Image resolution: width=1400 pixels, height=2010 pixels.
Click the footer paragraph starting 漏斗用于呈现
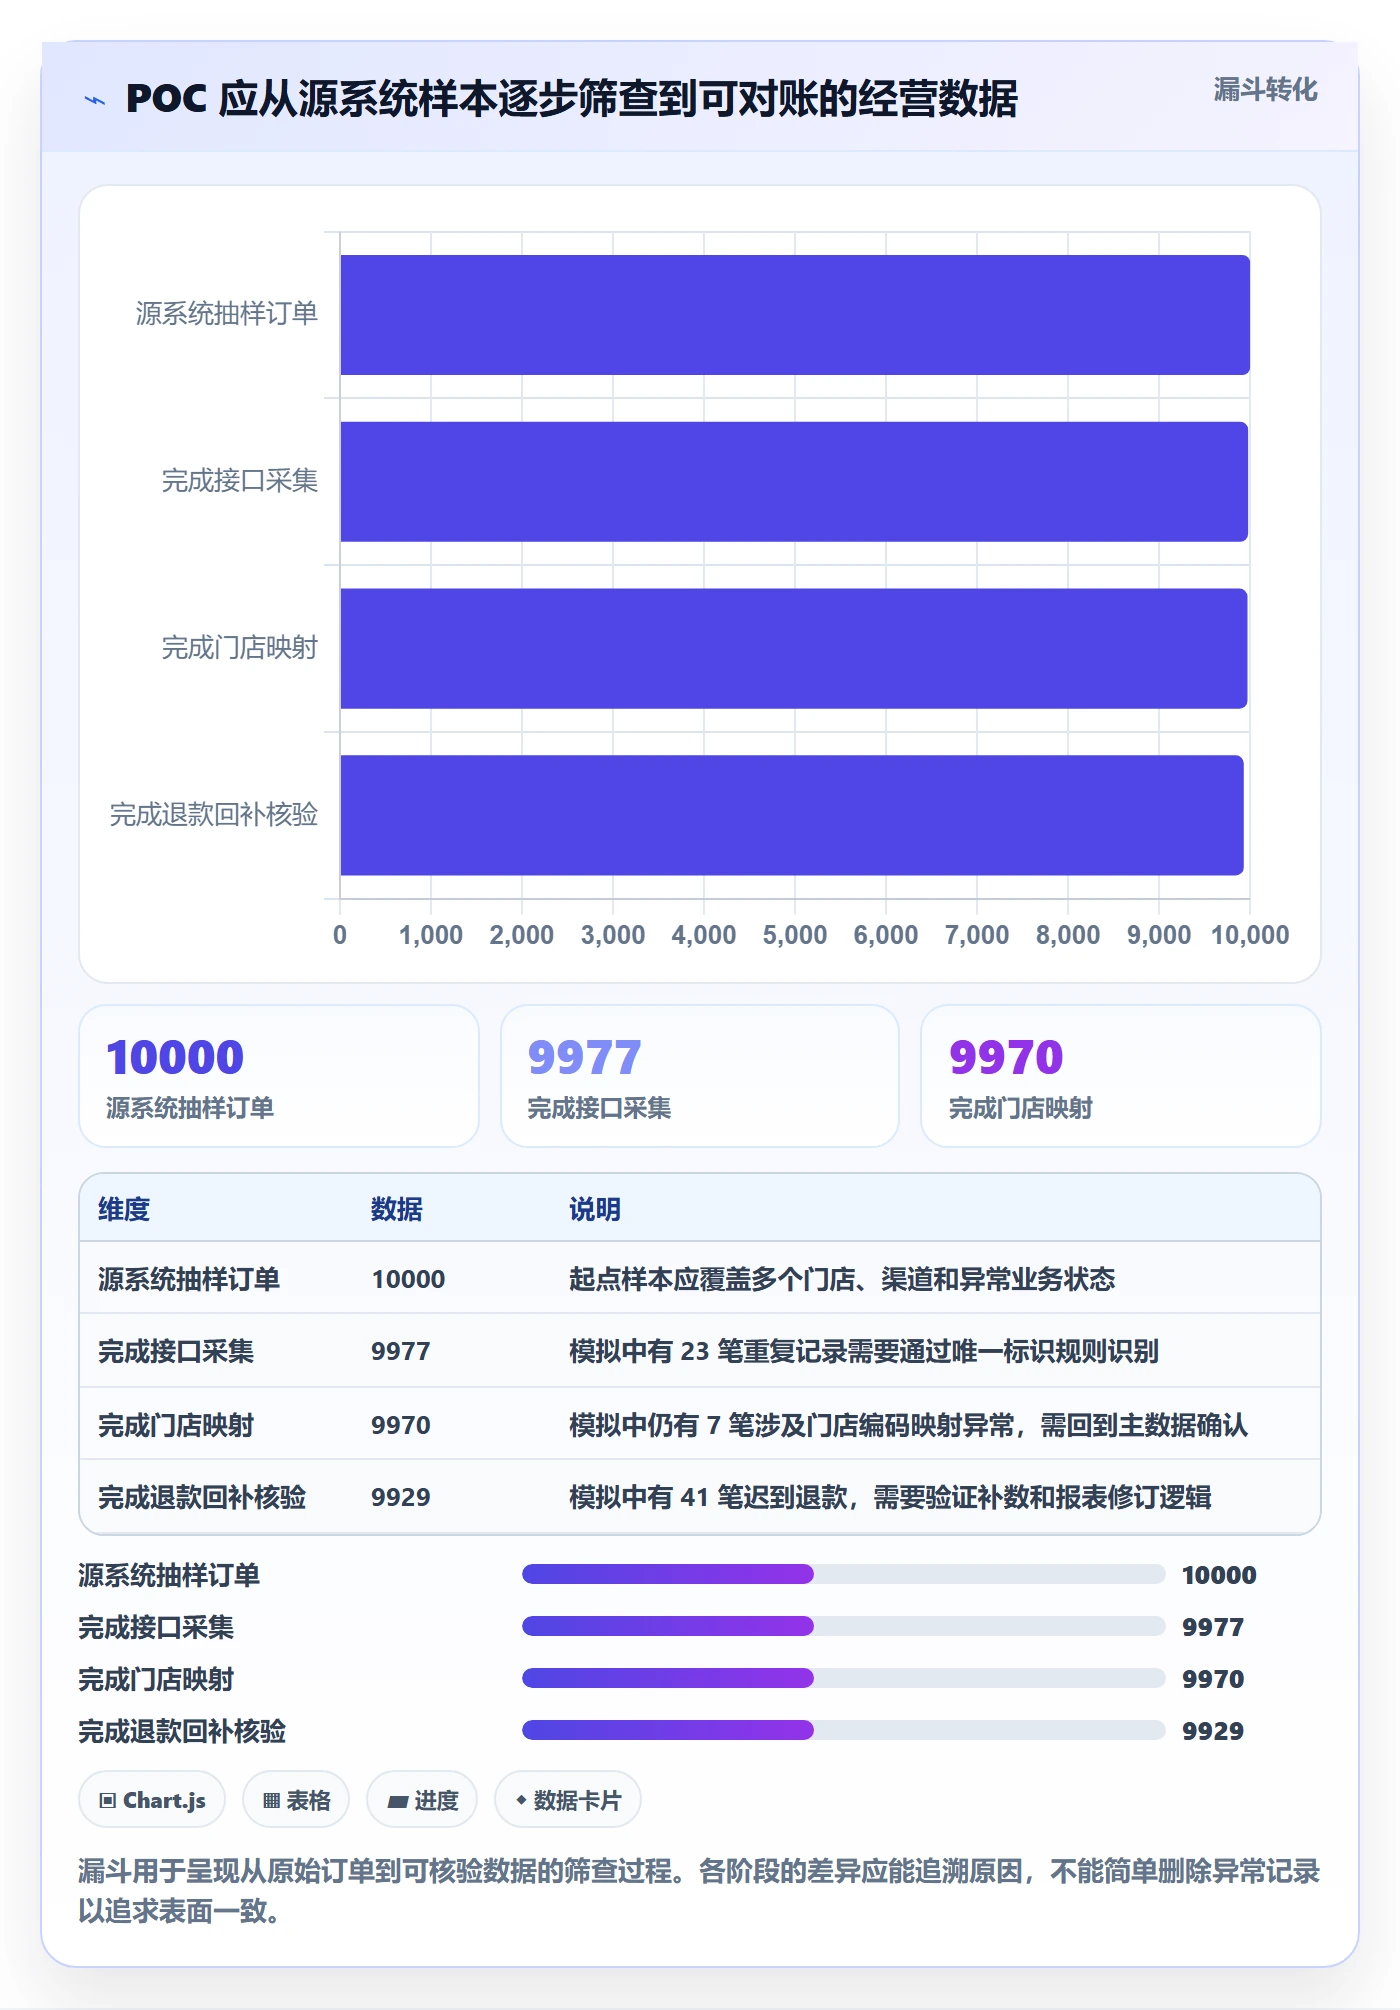(x=699, y=1890)
